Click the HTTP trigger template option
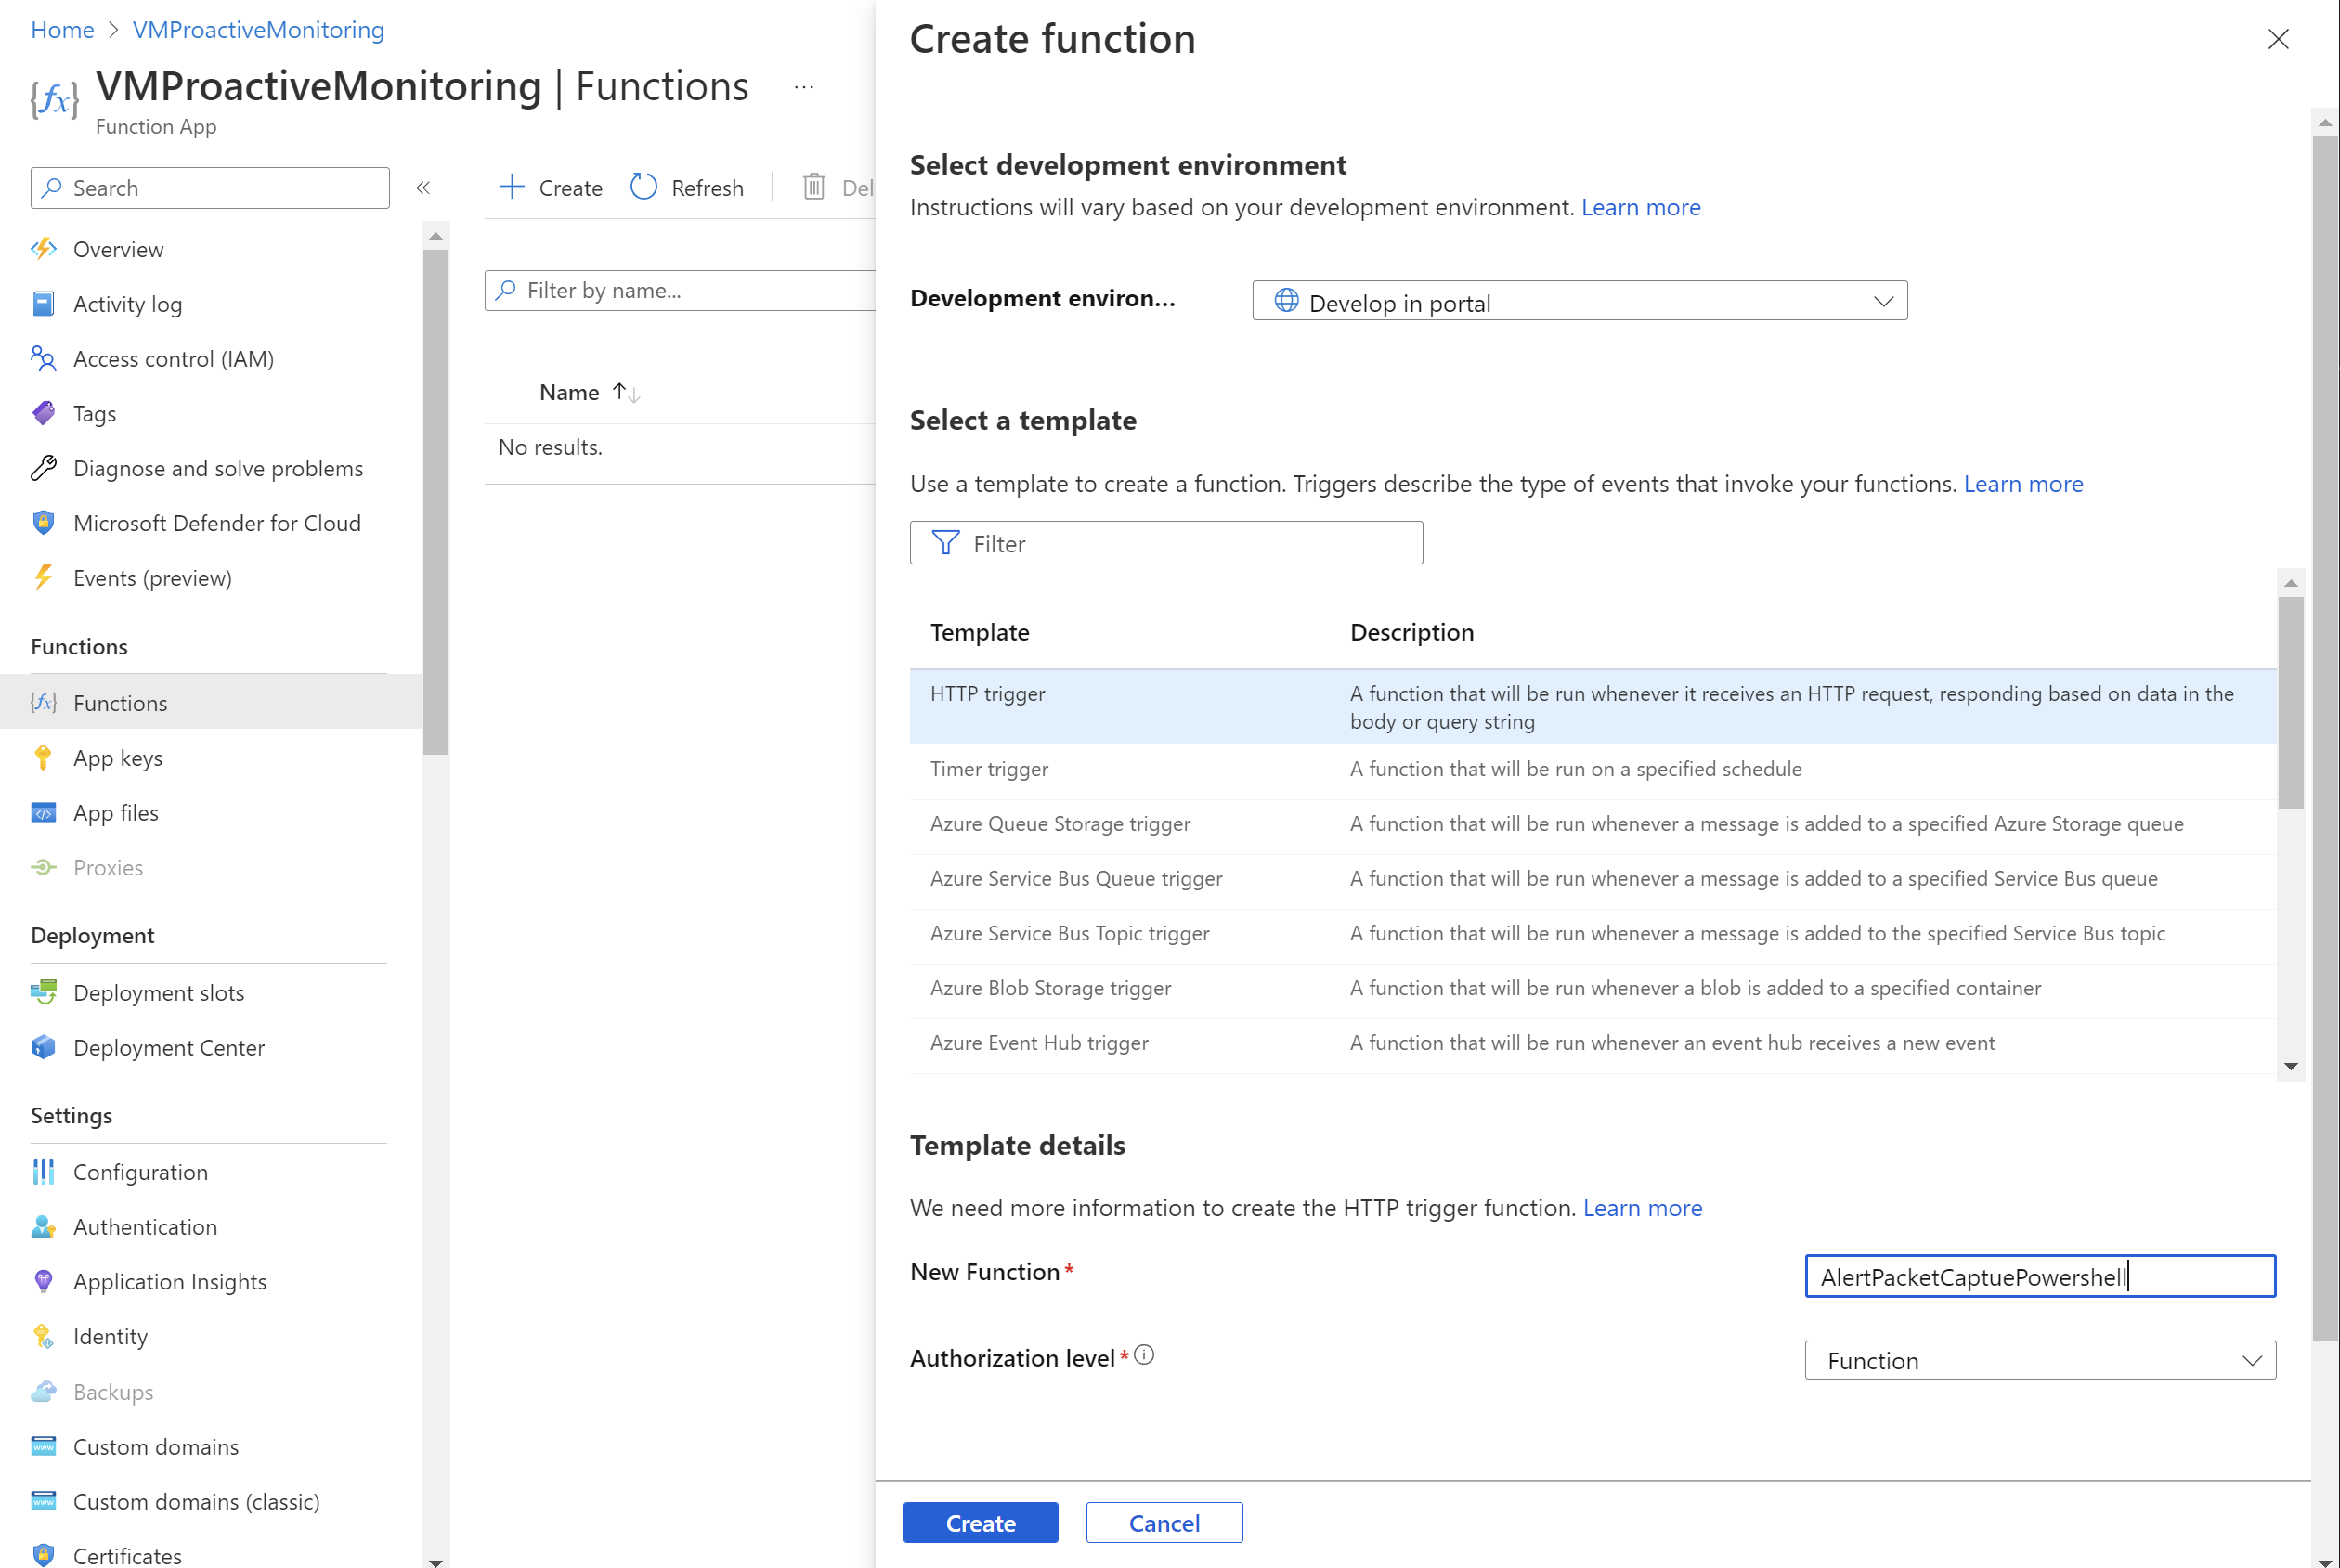 (985, 692)
